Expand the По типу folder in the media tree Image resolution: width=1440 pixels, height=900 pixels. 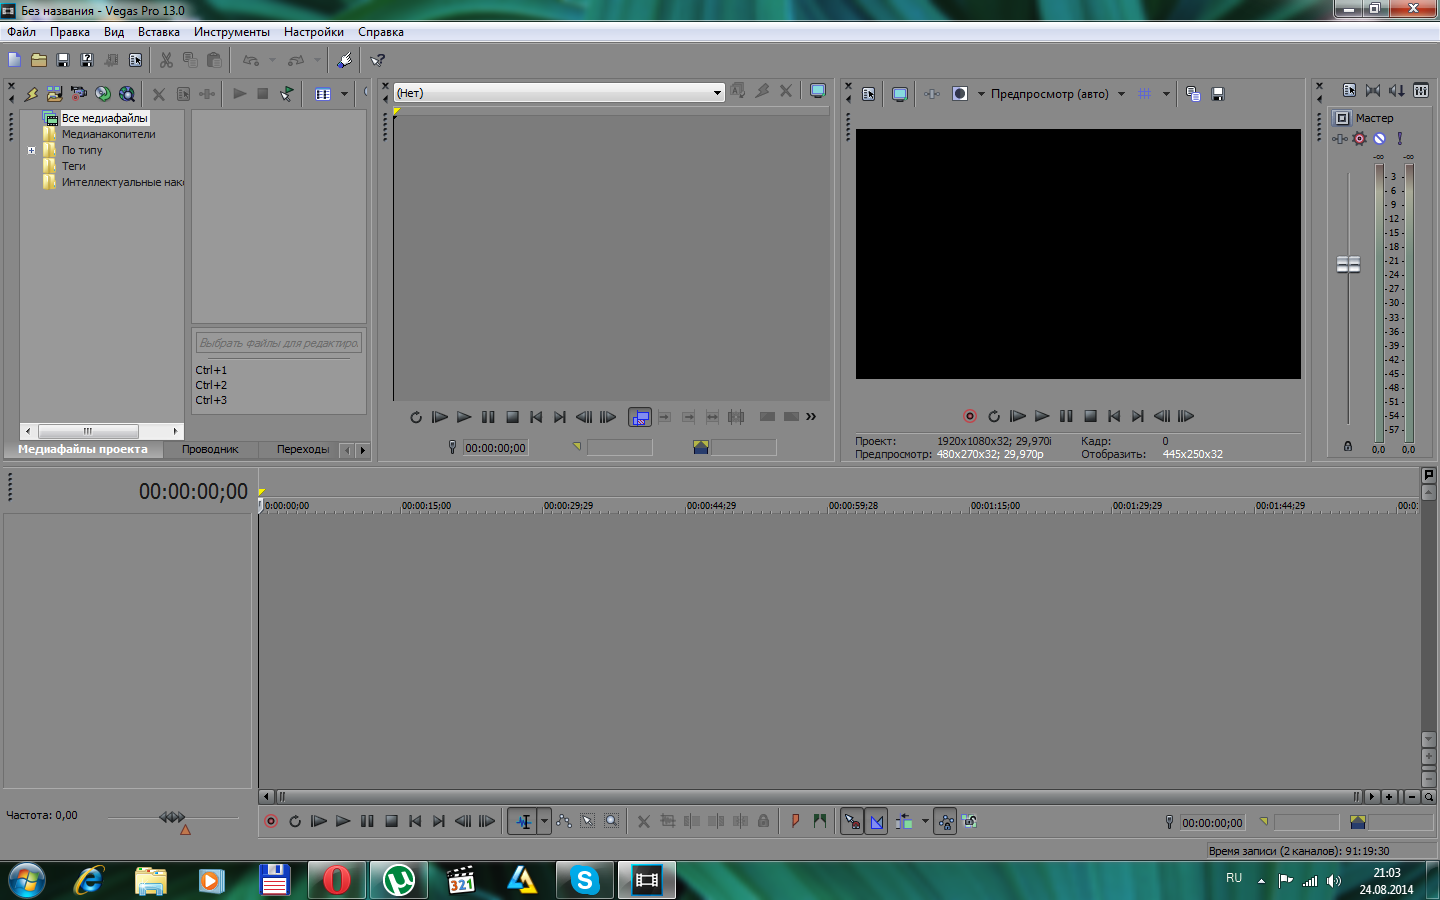coord(32,151)
